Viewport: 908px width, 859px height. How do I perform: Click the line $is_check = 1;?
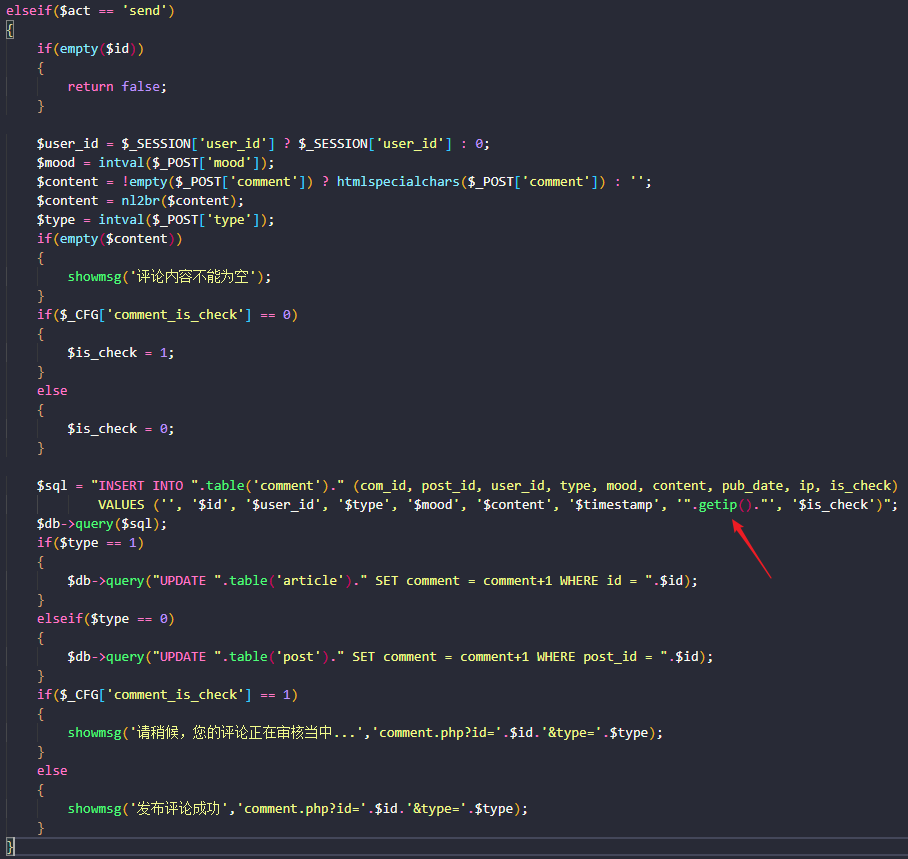[120, 353]
